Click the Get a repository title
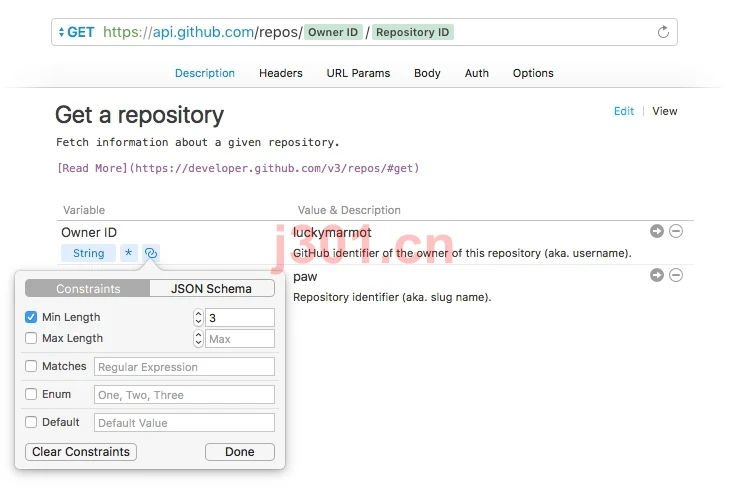 pyautogui.click(x=139, y=115)
